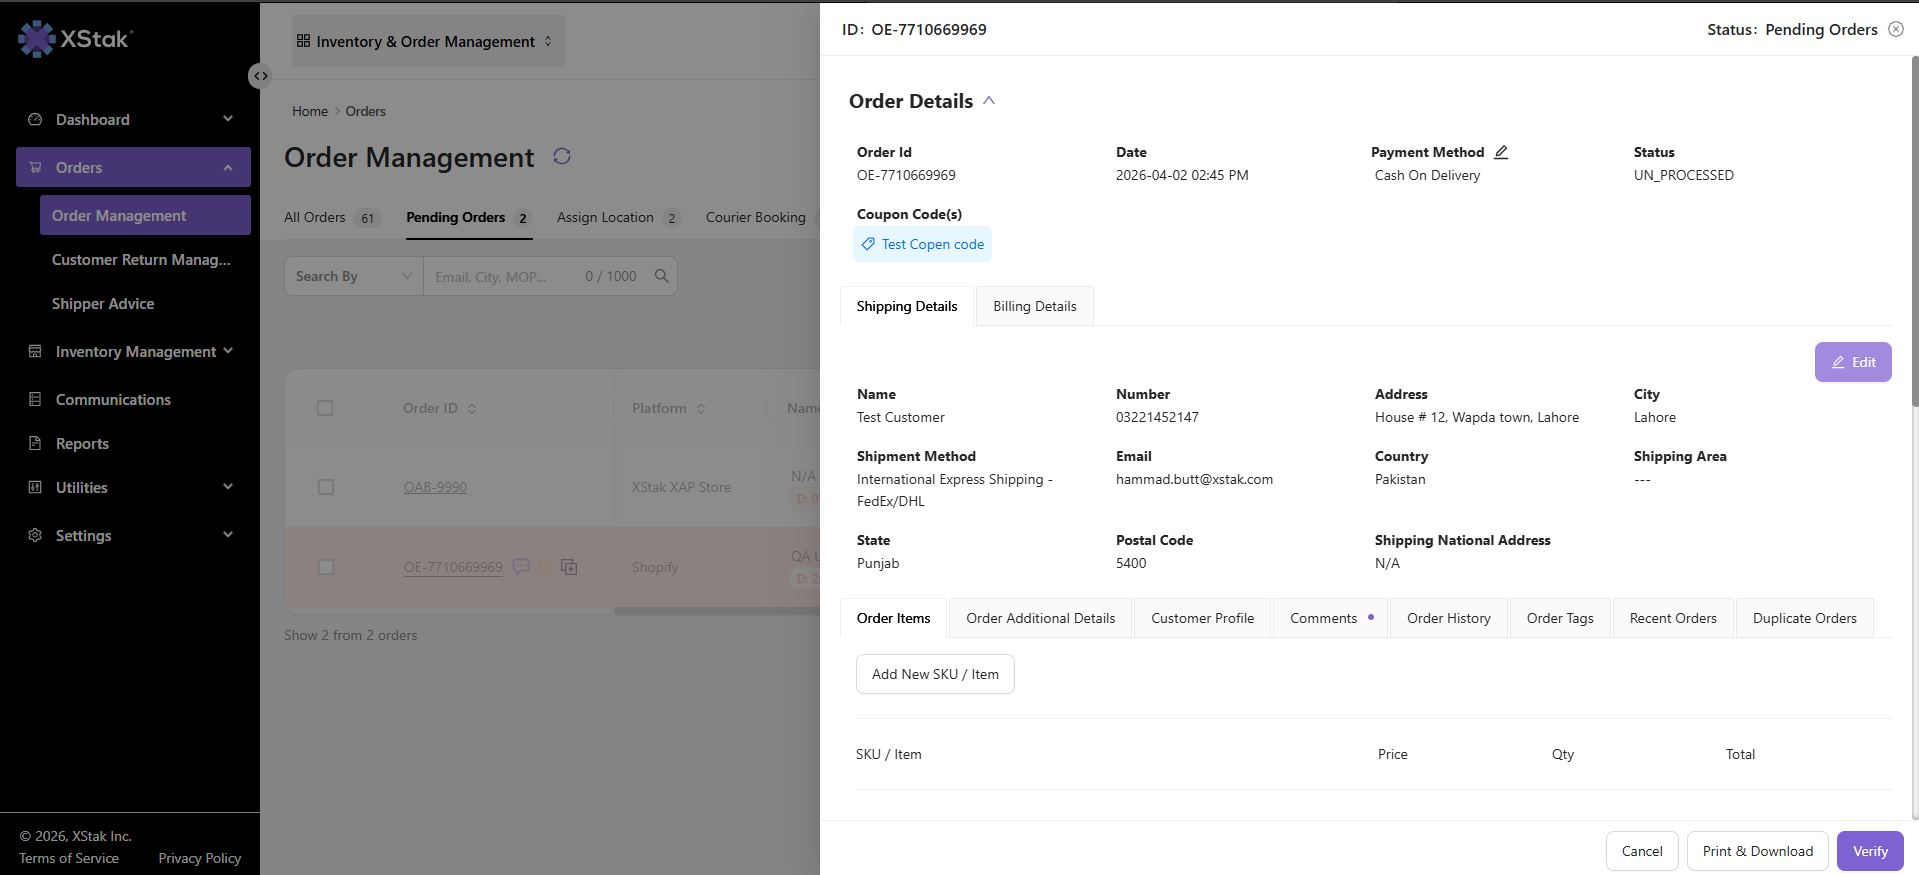Open the Search By dropdown

coord(354,276)
